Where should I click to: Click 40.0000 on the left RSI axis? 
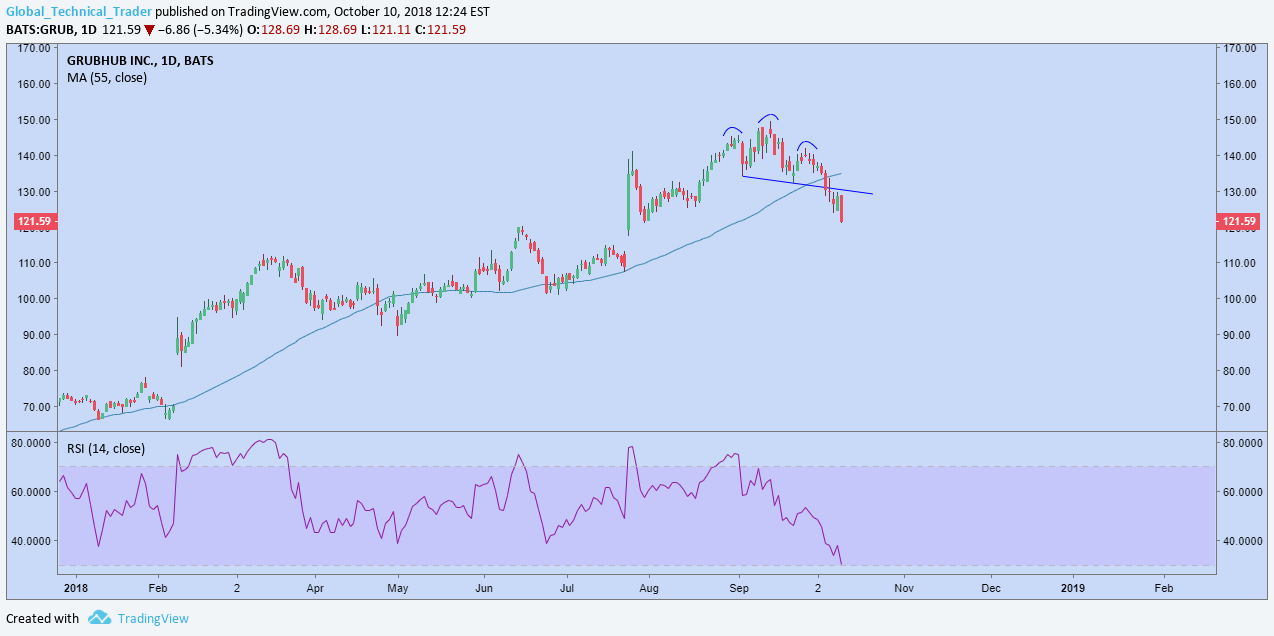click(30, 541)
